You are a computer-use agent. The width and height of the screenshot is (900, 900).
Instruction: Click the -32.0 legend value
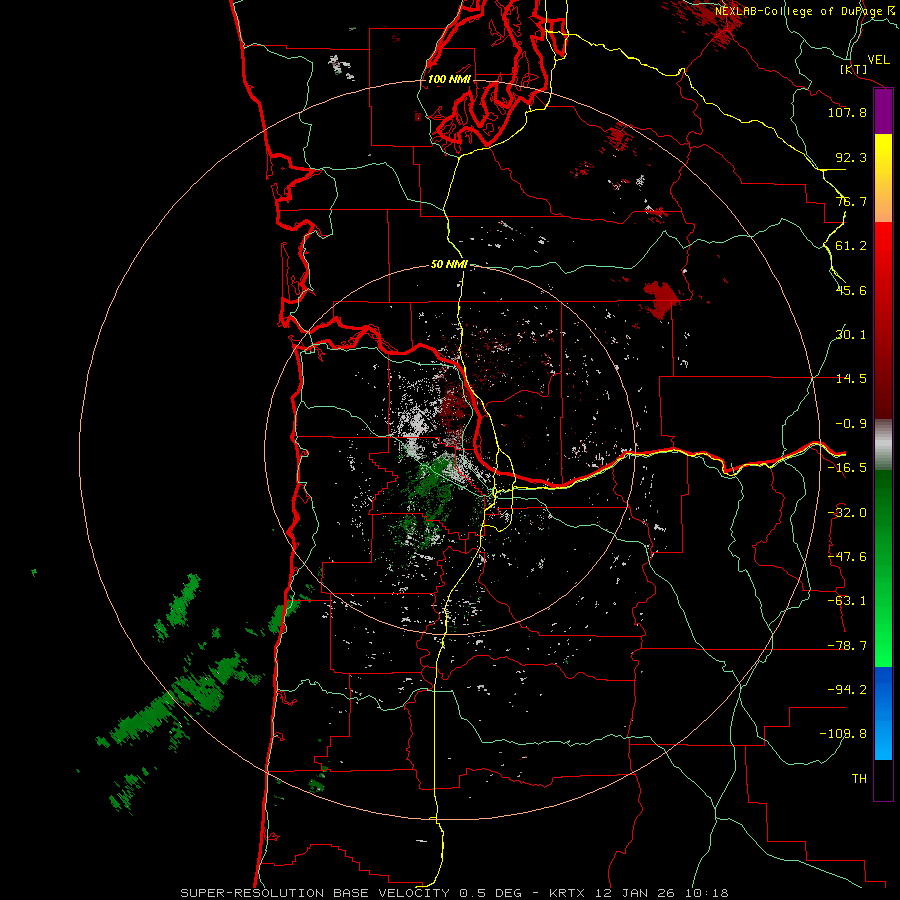(847, 513)
